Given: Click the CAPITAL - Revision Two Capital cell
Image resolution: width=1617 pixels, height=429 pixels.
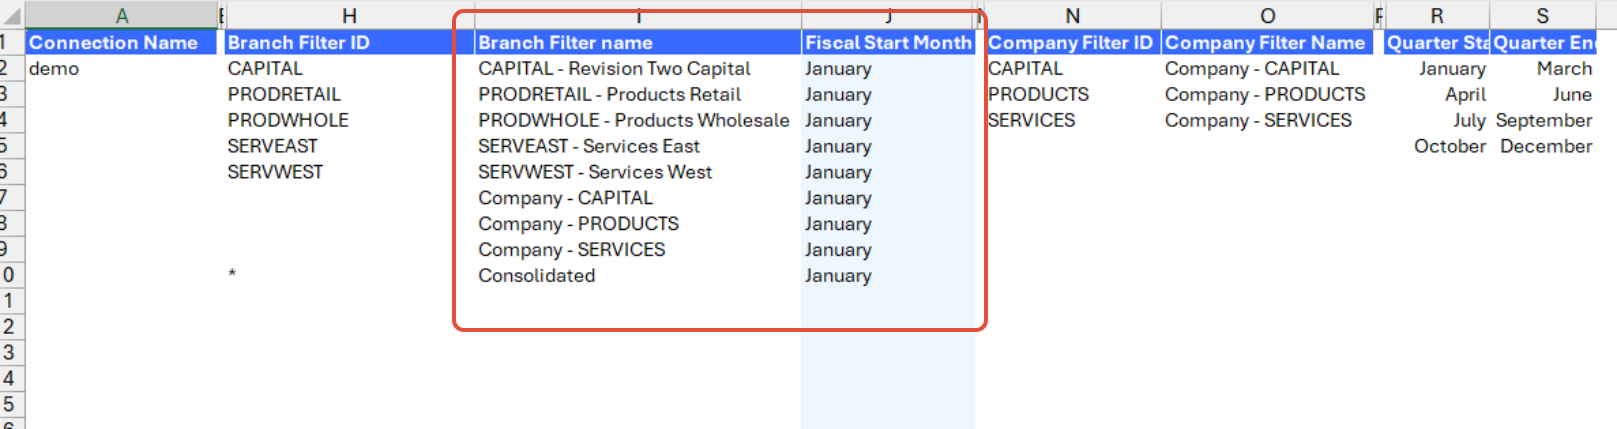Looking at the screenshot, I should (x=614, y=69).
